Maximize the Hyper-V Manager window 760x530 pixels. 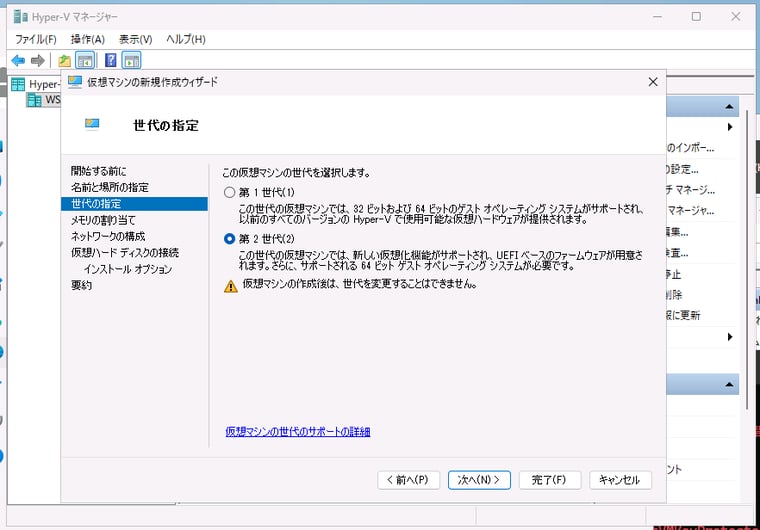pos(696,16)
